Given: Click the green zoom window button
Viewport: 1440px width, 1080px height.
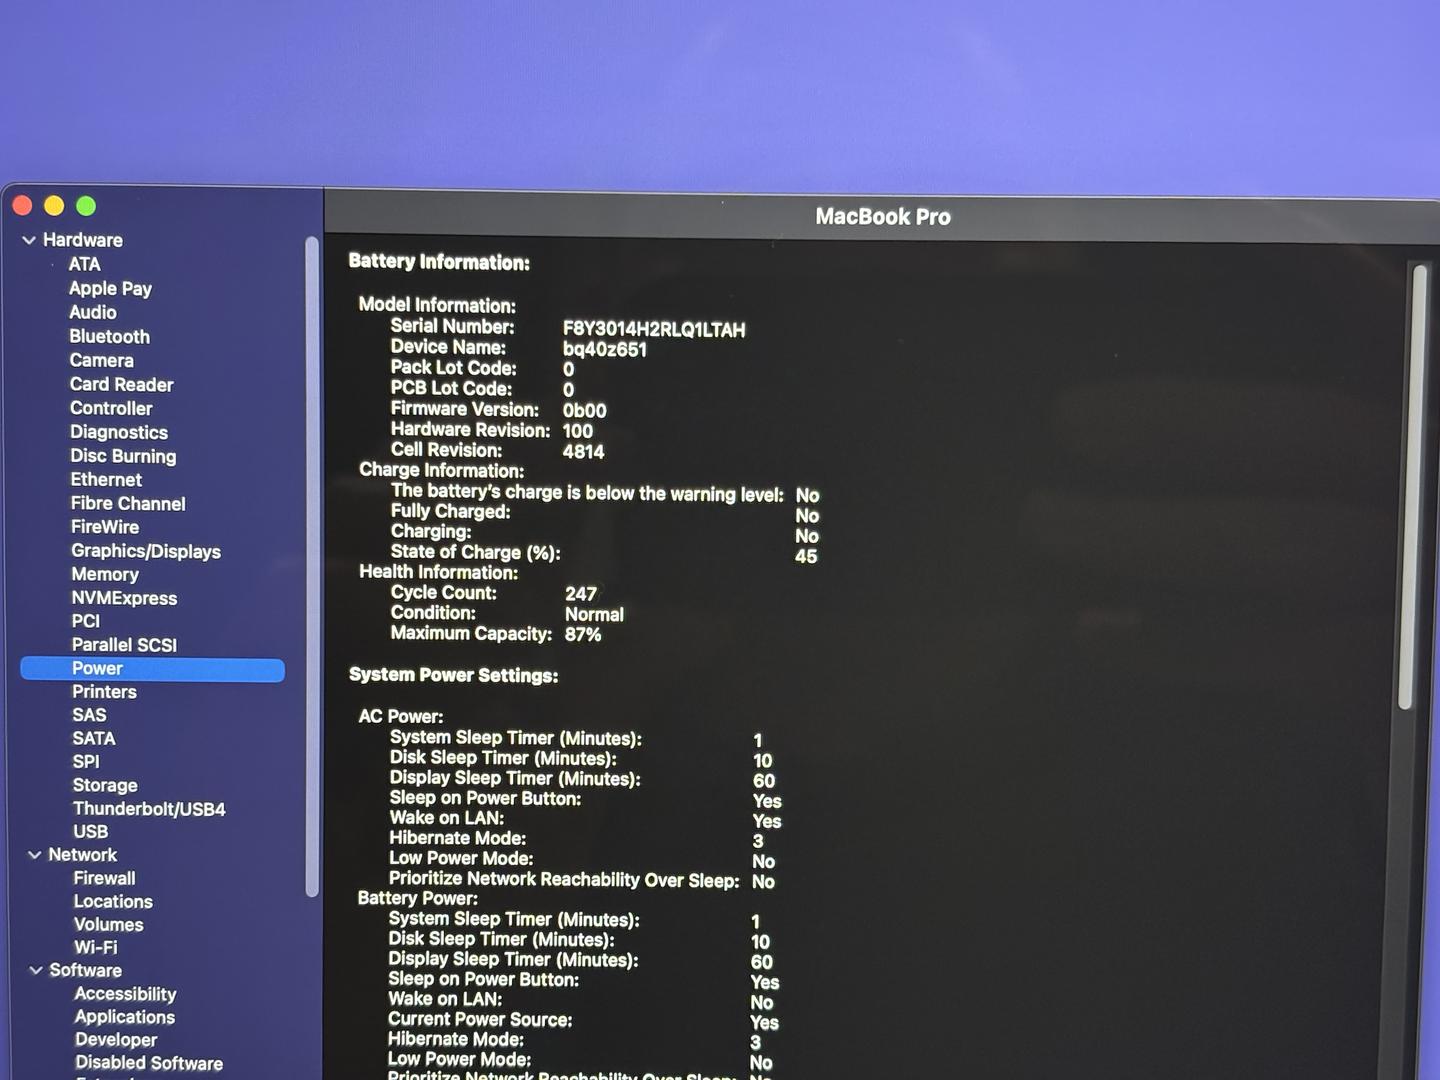Looking at the screenshot, I should click(86, 206).
